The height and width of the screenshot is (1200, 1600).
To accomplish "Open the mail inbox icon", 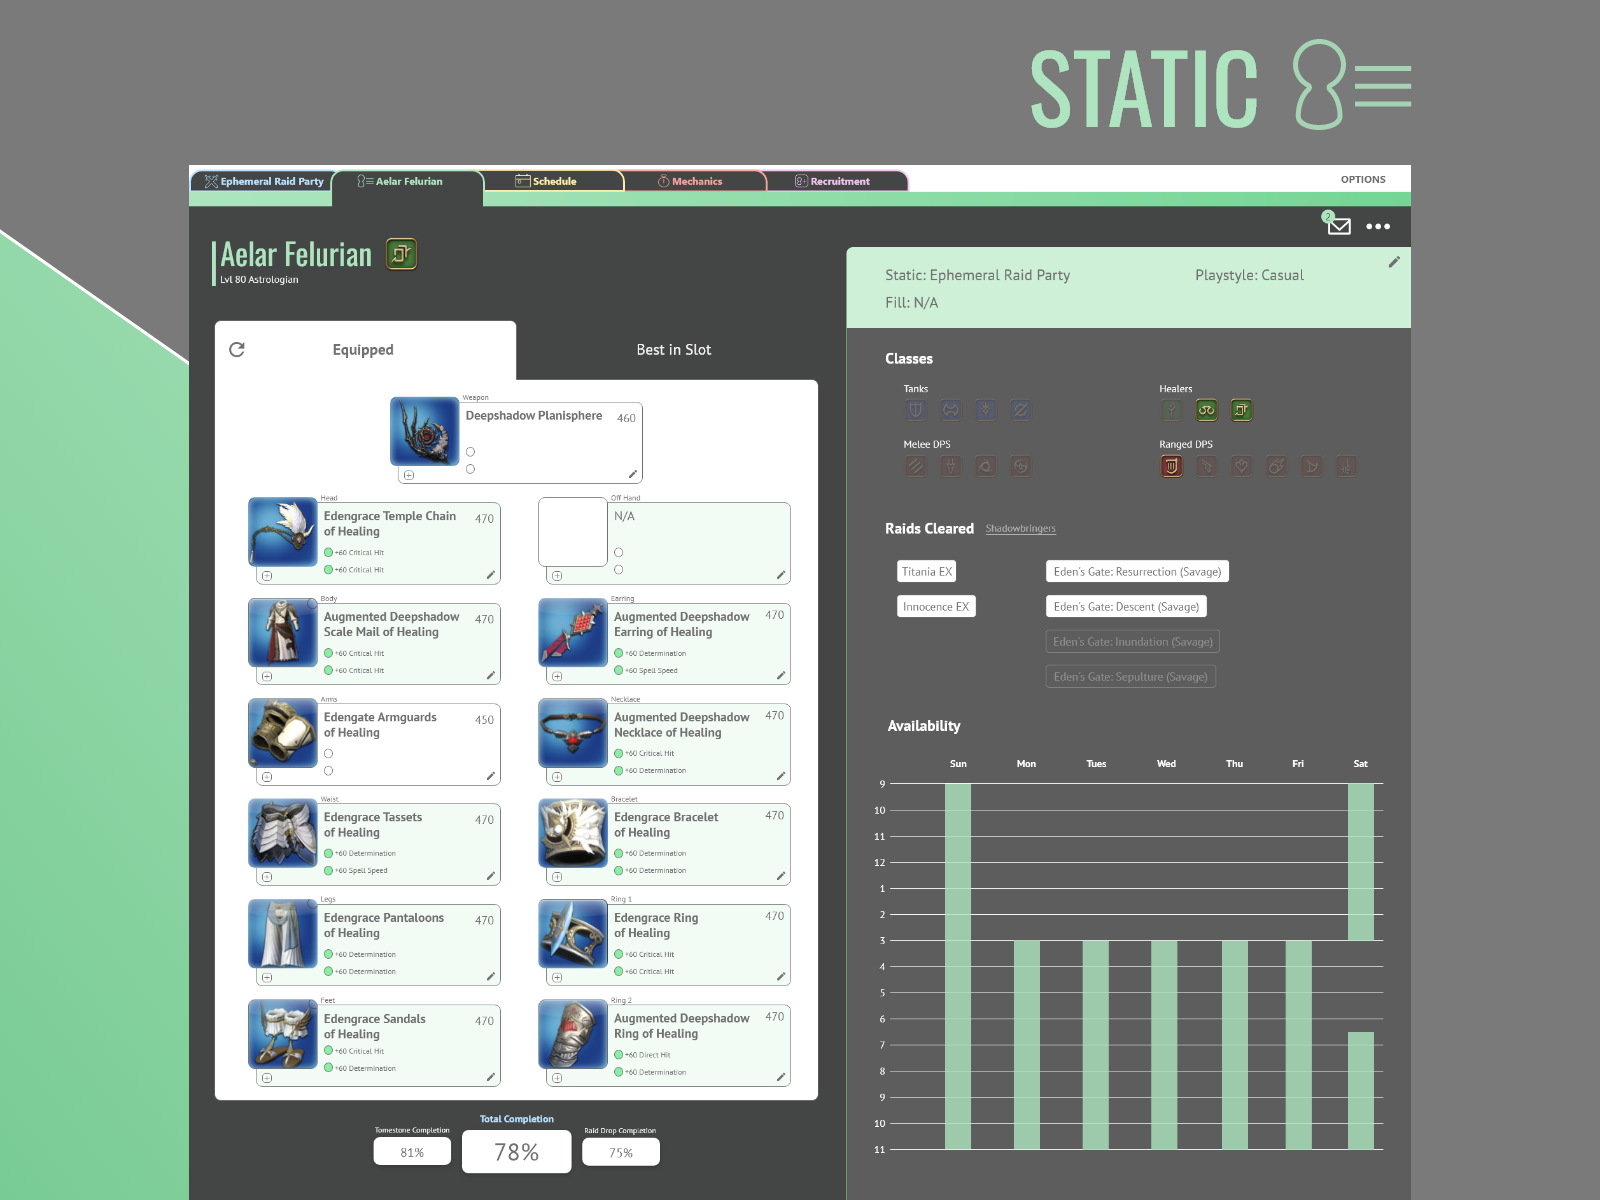I will tap(1338, 225).
